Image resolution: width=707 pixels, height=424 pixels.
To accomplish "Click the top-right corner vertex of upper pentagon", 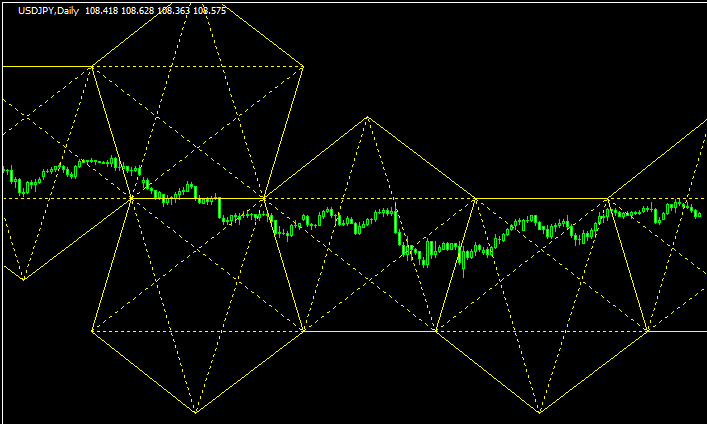I will coord(303,67).
